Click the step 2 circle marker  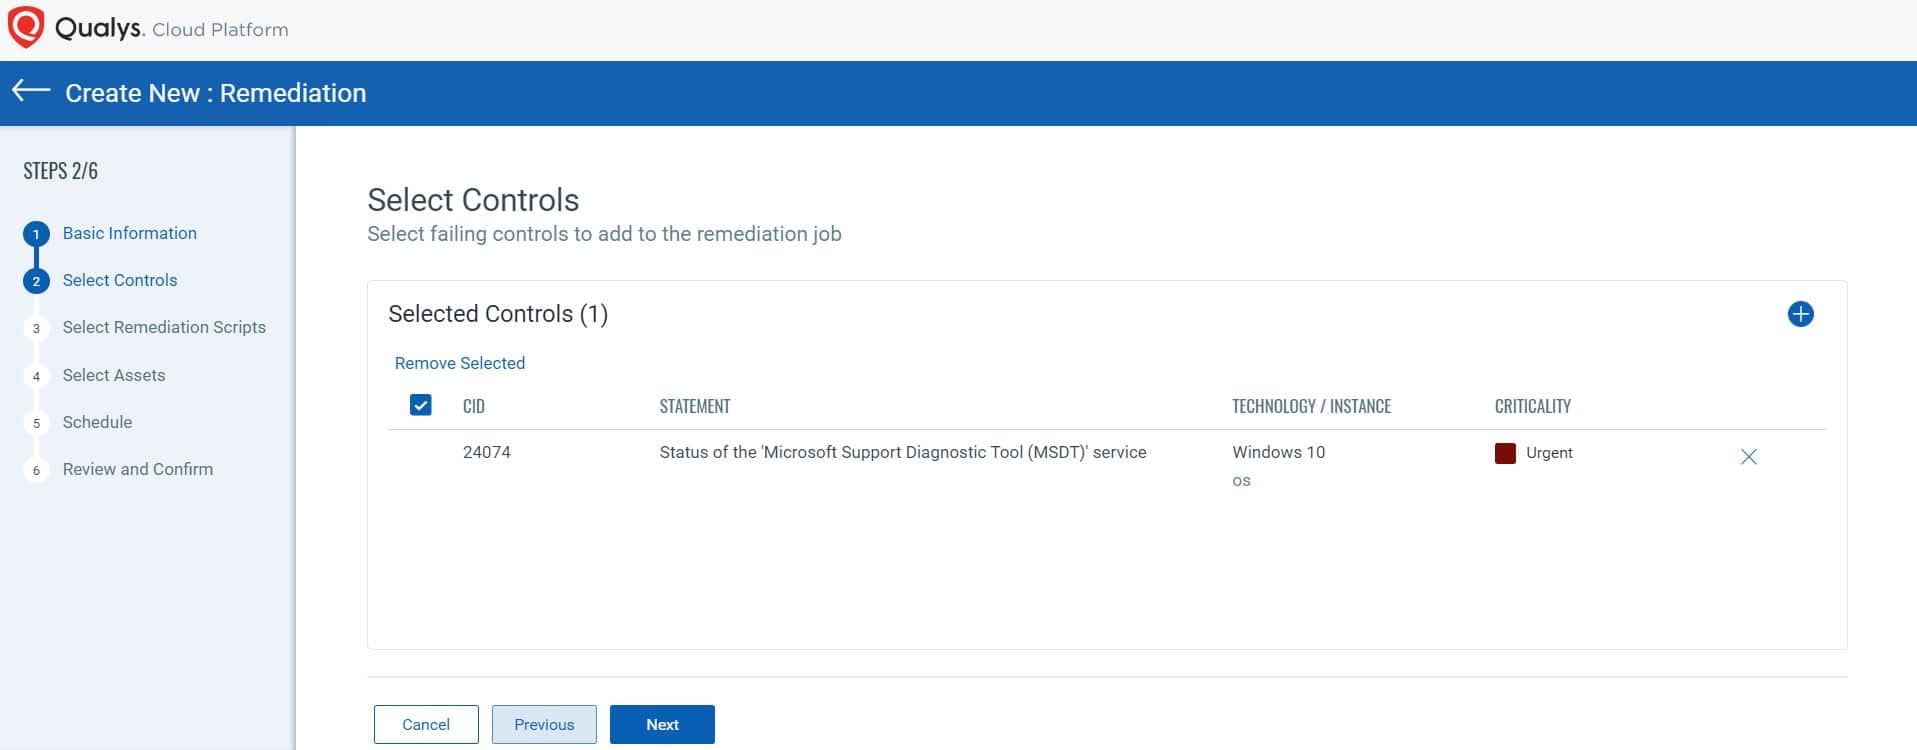pyautogui.click(x=36, y=281)
